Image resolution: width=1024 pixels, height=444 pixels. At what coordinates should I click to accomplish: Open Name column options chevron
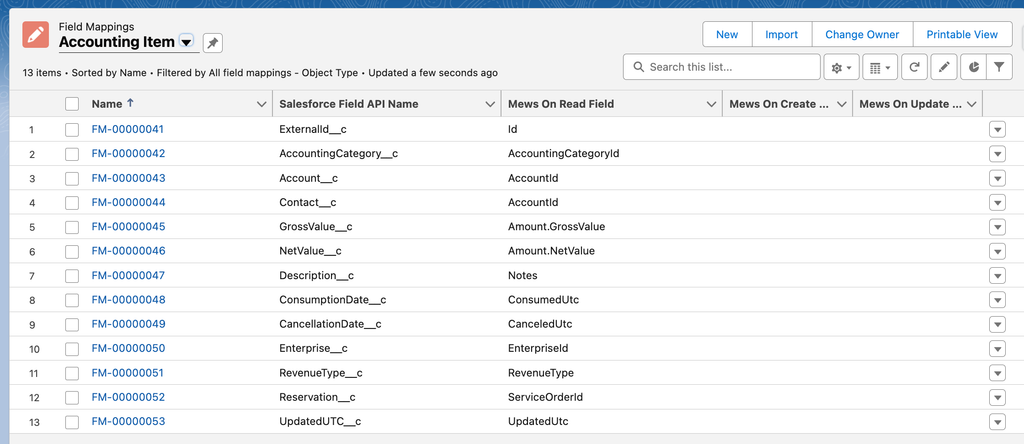[x=261, y=104]
